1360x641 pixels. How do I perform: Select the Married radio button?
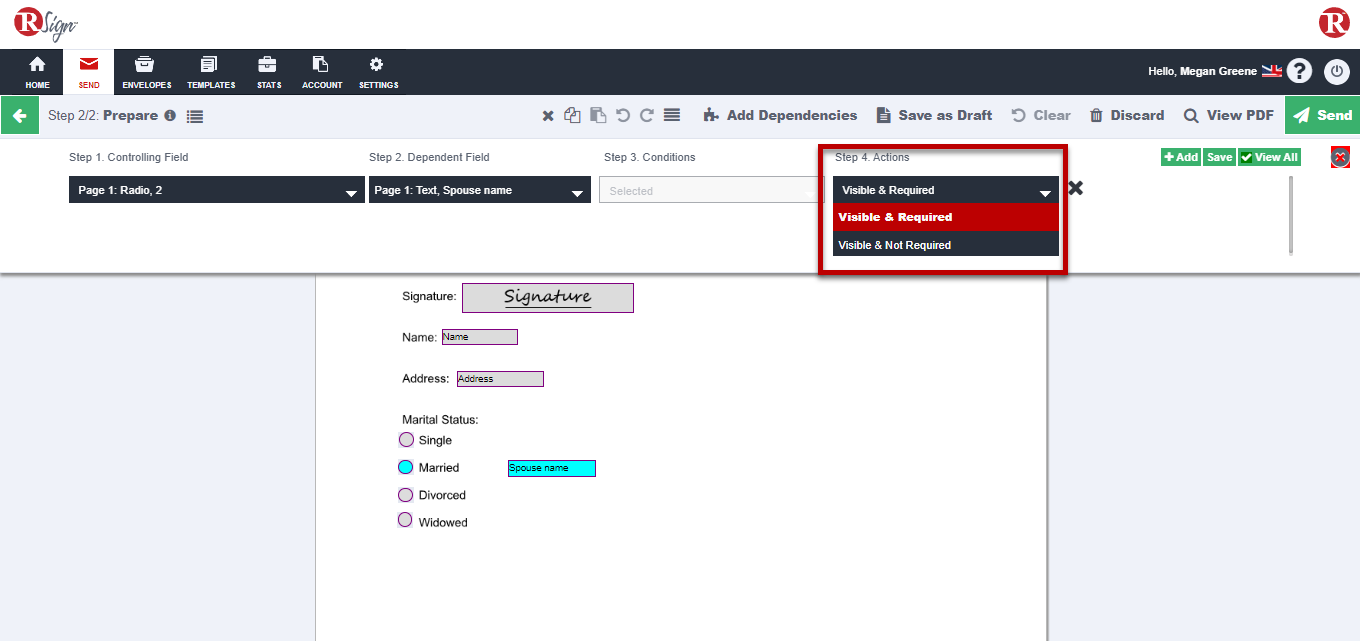pos(406,467)
